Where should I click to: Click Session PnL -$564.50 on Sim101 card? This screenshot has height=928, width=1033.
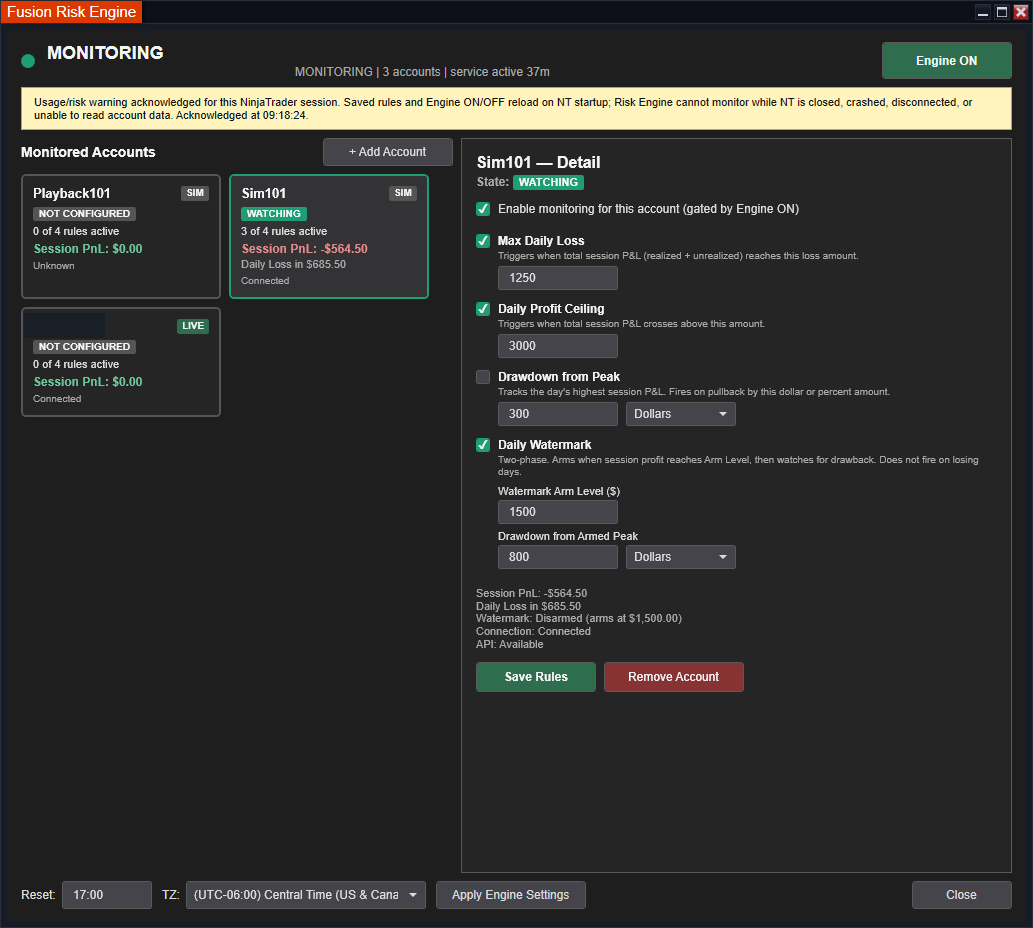point(304,249)
